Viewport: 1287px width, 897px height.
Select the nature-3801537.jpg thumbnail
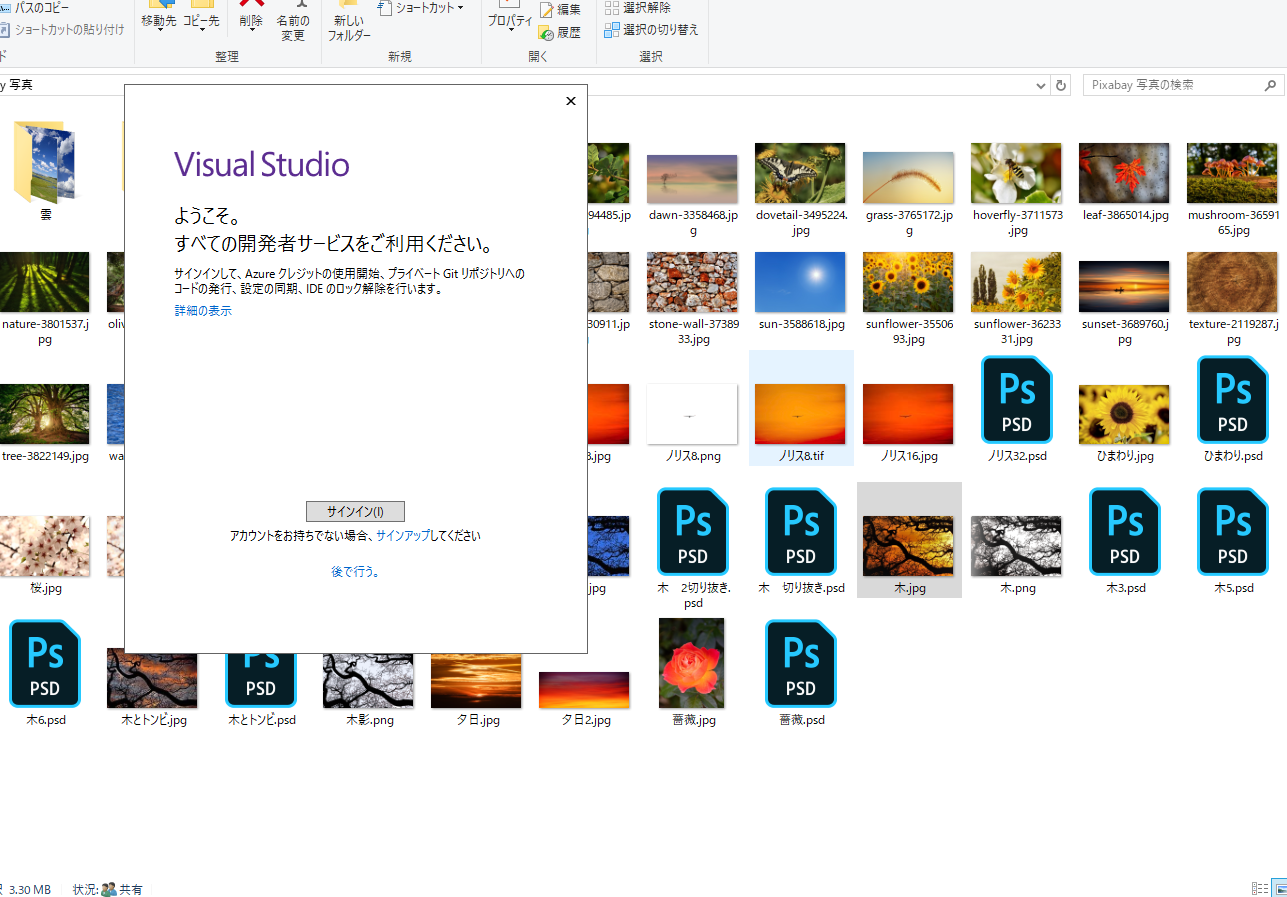click(44, 282)
